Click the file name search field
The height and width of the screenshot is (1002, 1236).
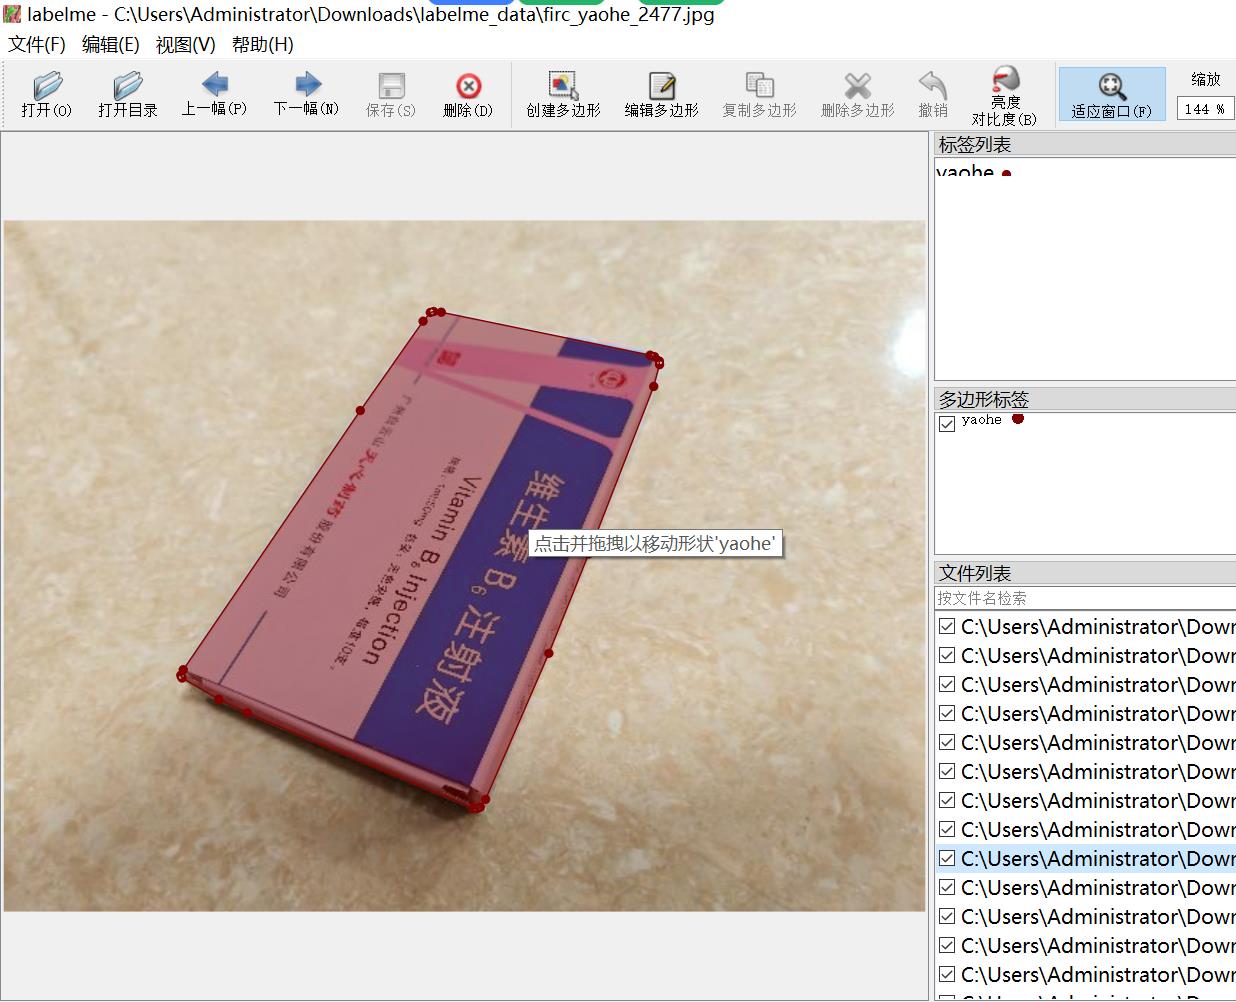(x=1084, y=598)
